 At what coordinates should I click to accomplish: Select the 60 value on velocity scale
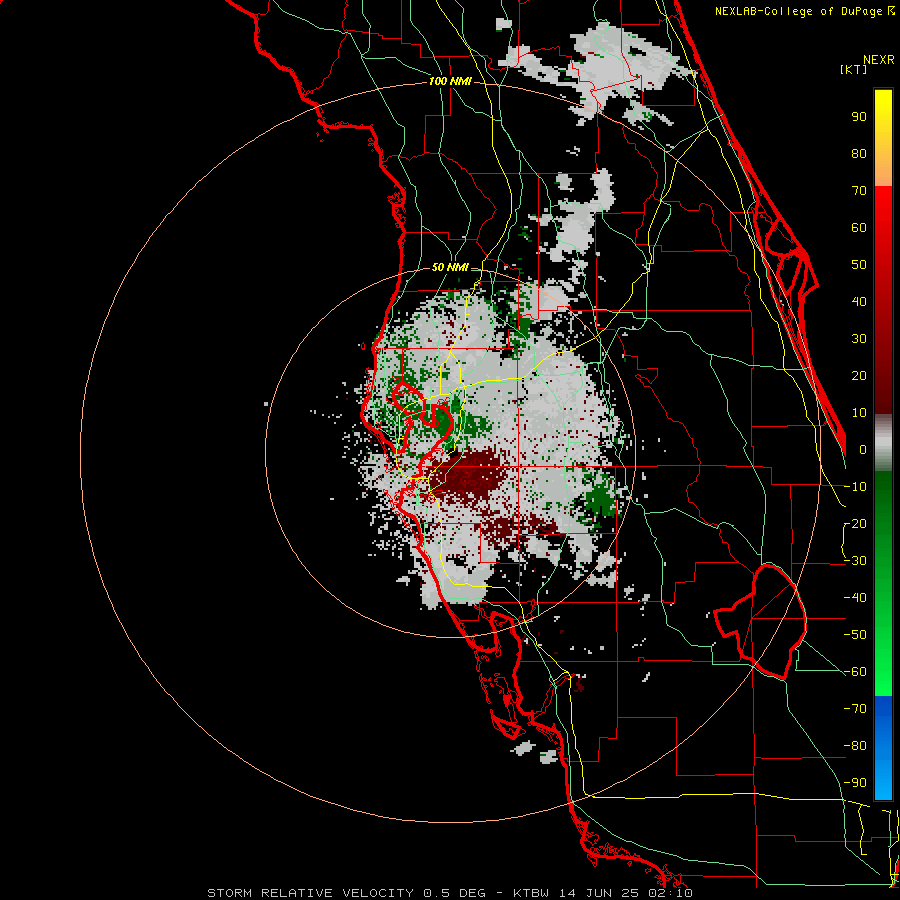pyautogui.click(x=859, y=227)
